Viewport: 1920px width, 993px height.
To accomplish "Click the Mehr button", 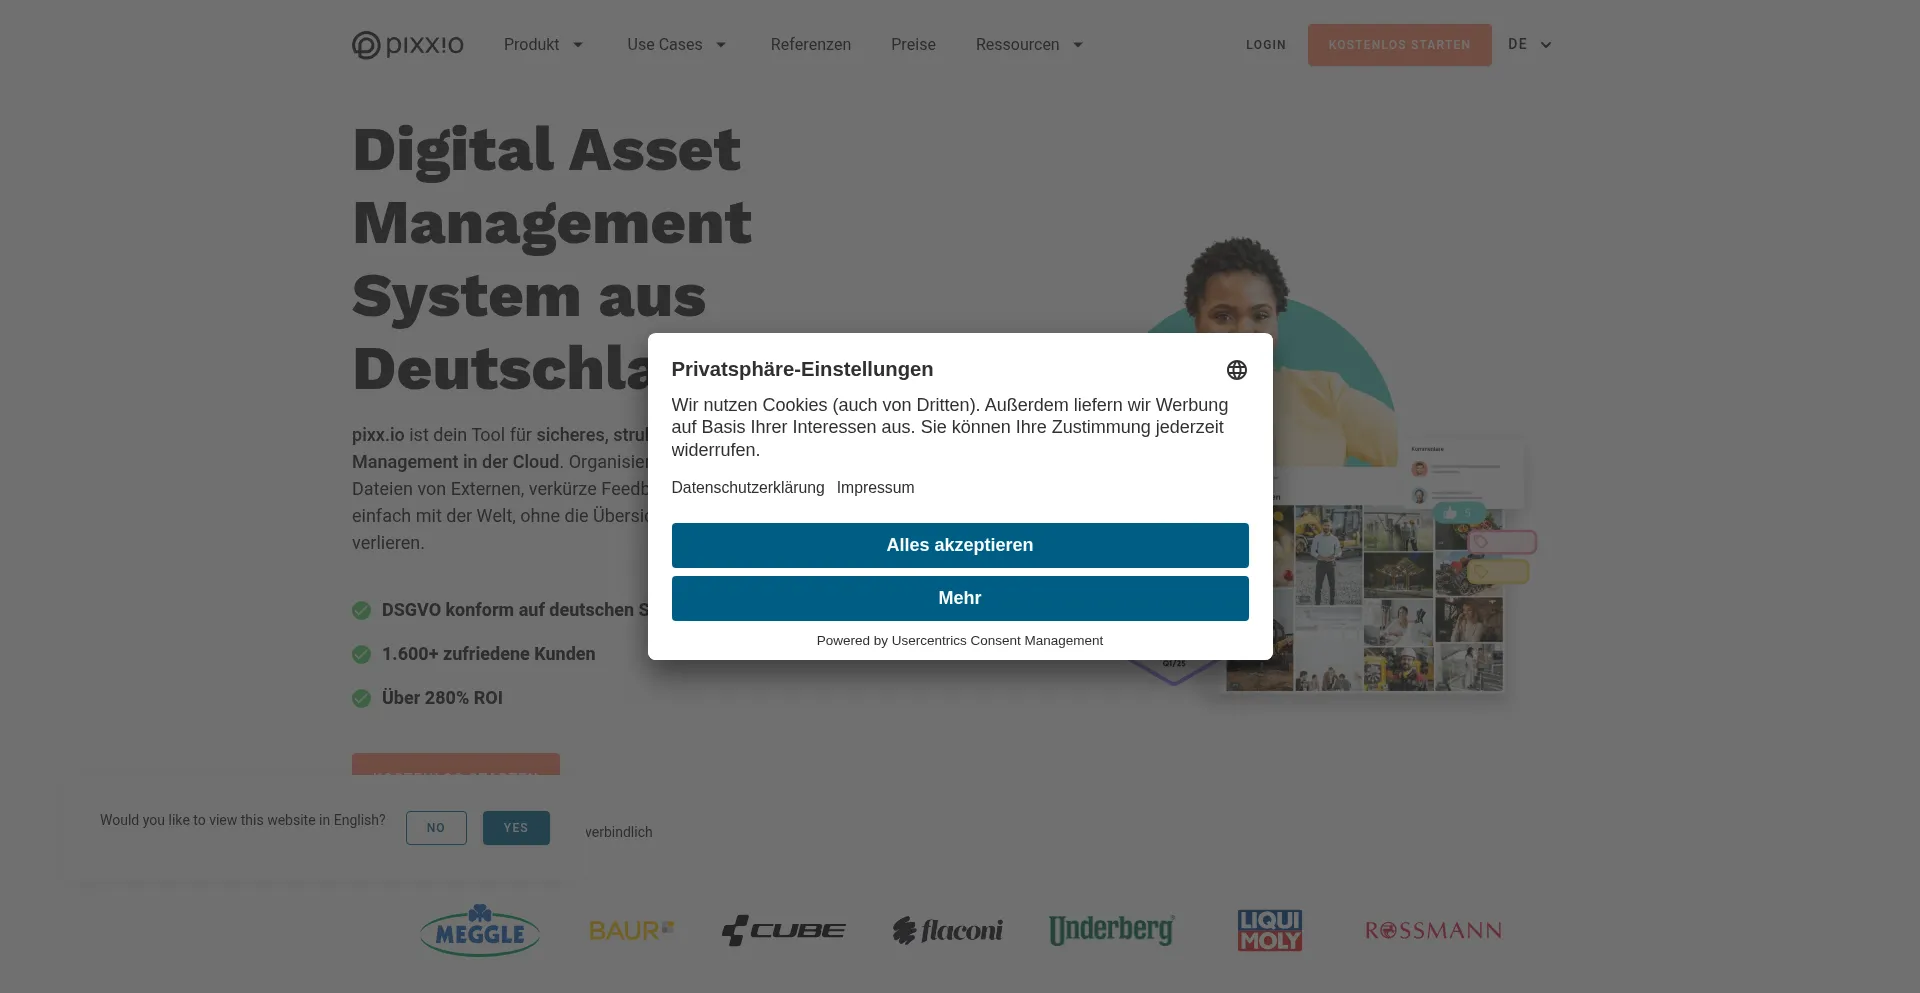I will 960,598.
